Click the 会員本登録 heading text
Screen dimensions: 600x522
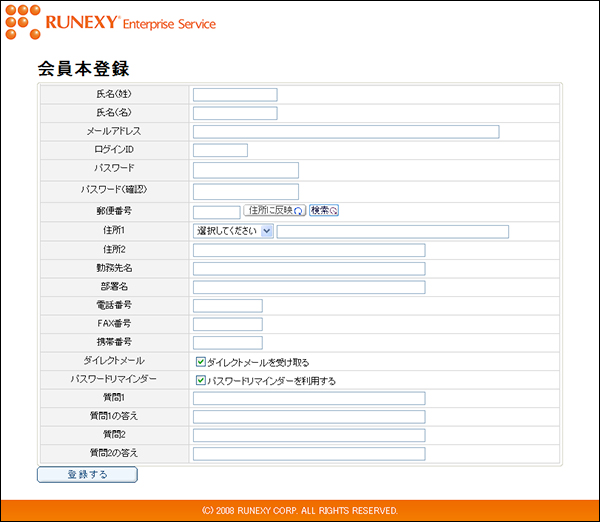pyautogui.click(x=83, y=69)
